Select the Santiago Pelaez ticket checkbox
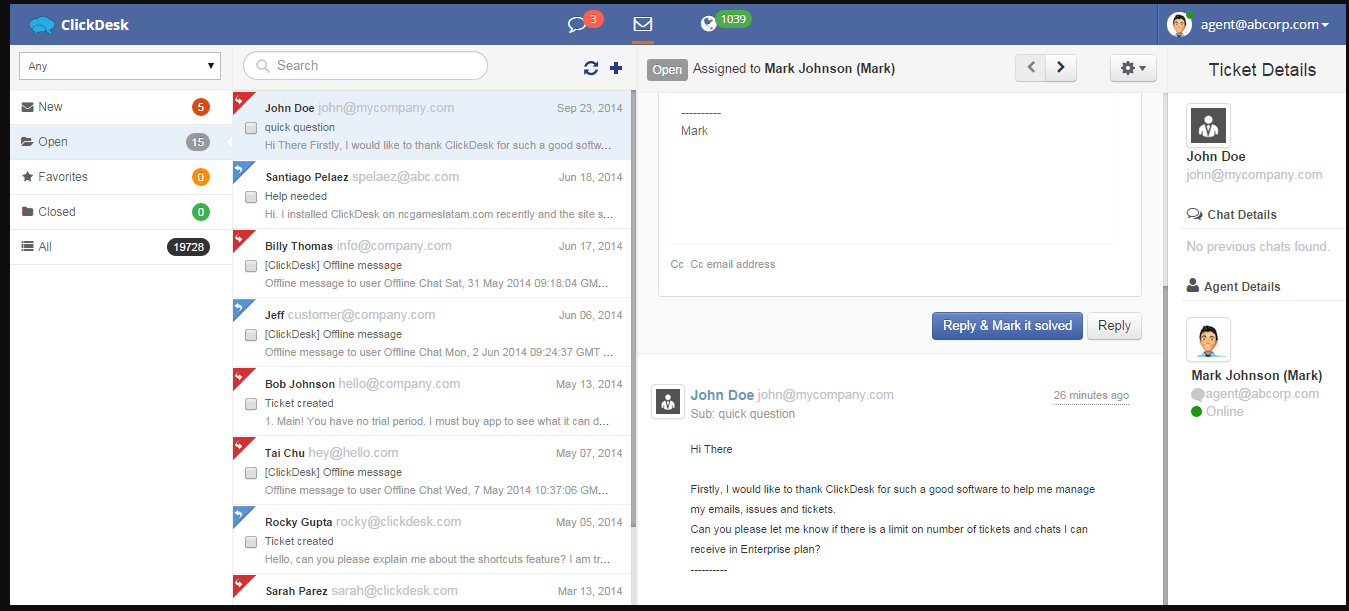Screen dimensions: 1349x611 251,197
